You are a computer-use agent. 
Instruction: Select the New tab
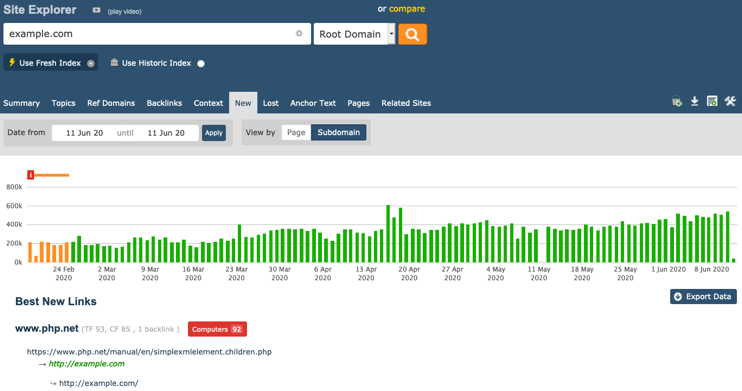[243, 103]
